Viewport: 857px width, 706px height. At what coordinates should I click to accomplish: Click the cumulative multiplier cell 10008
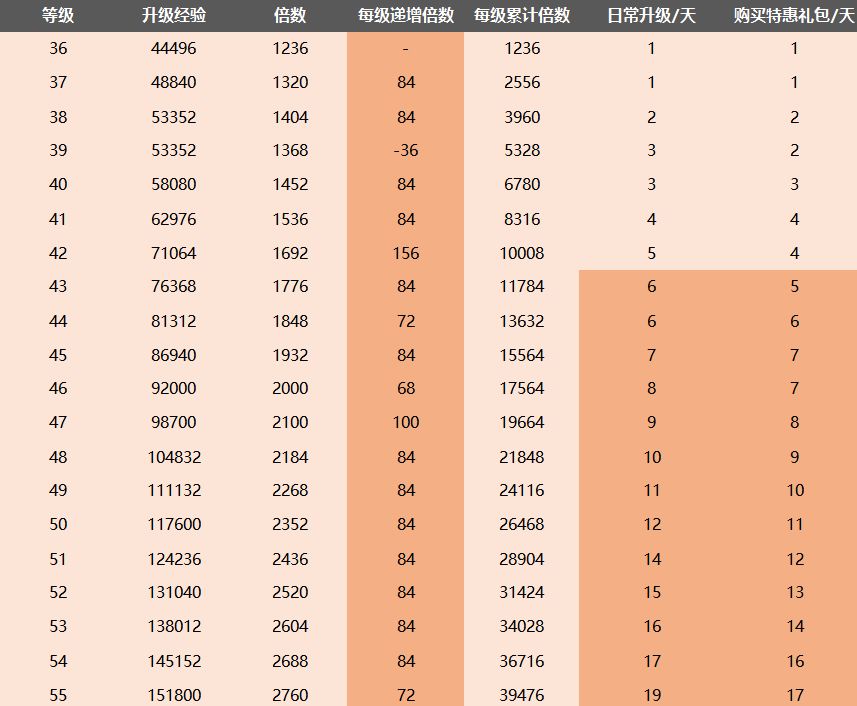click(522, 253)
